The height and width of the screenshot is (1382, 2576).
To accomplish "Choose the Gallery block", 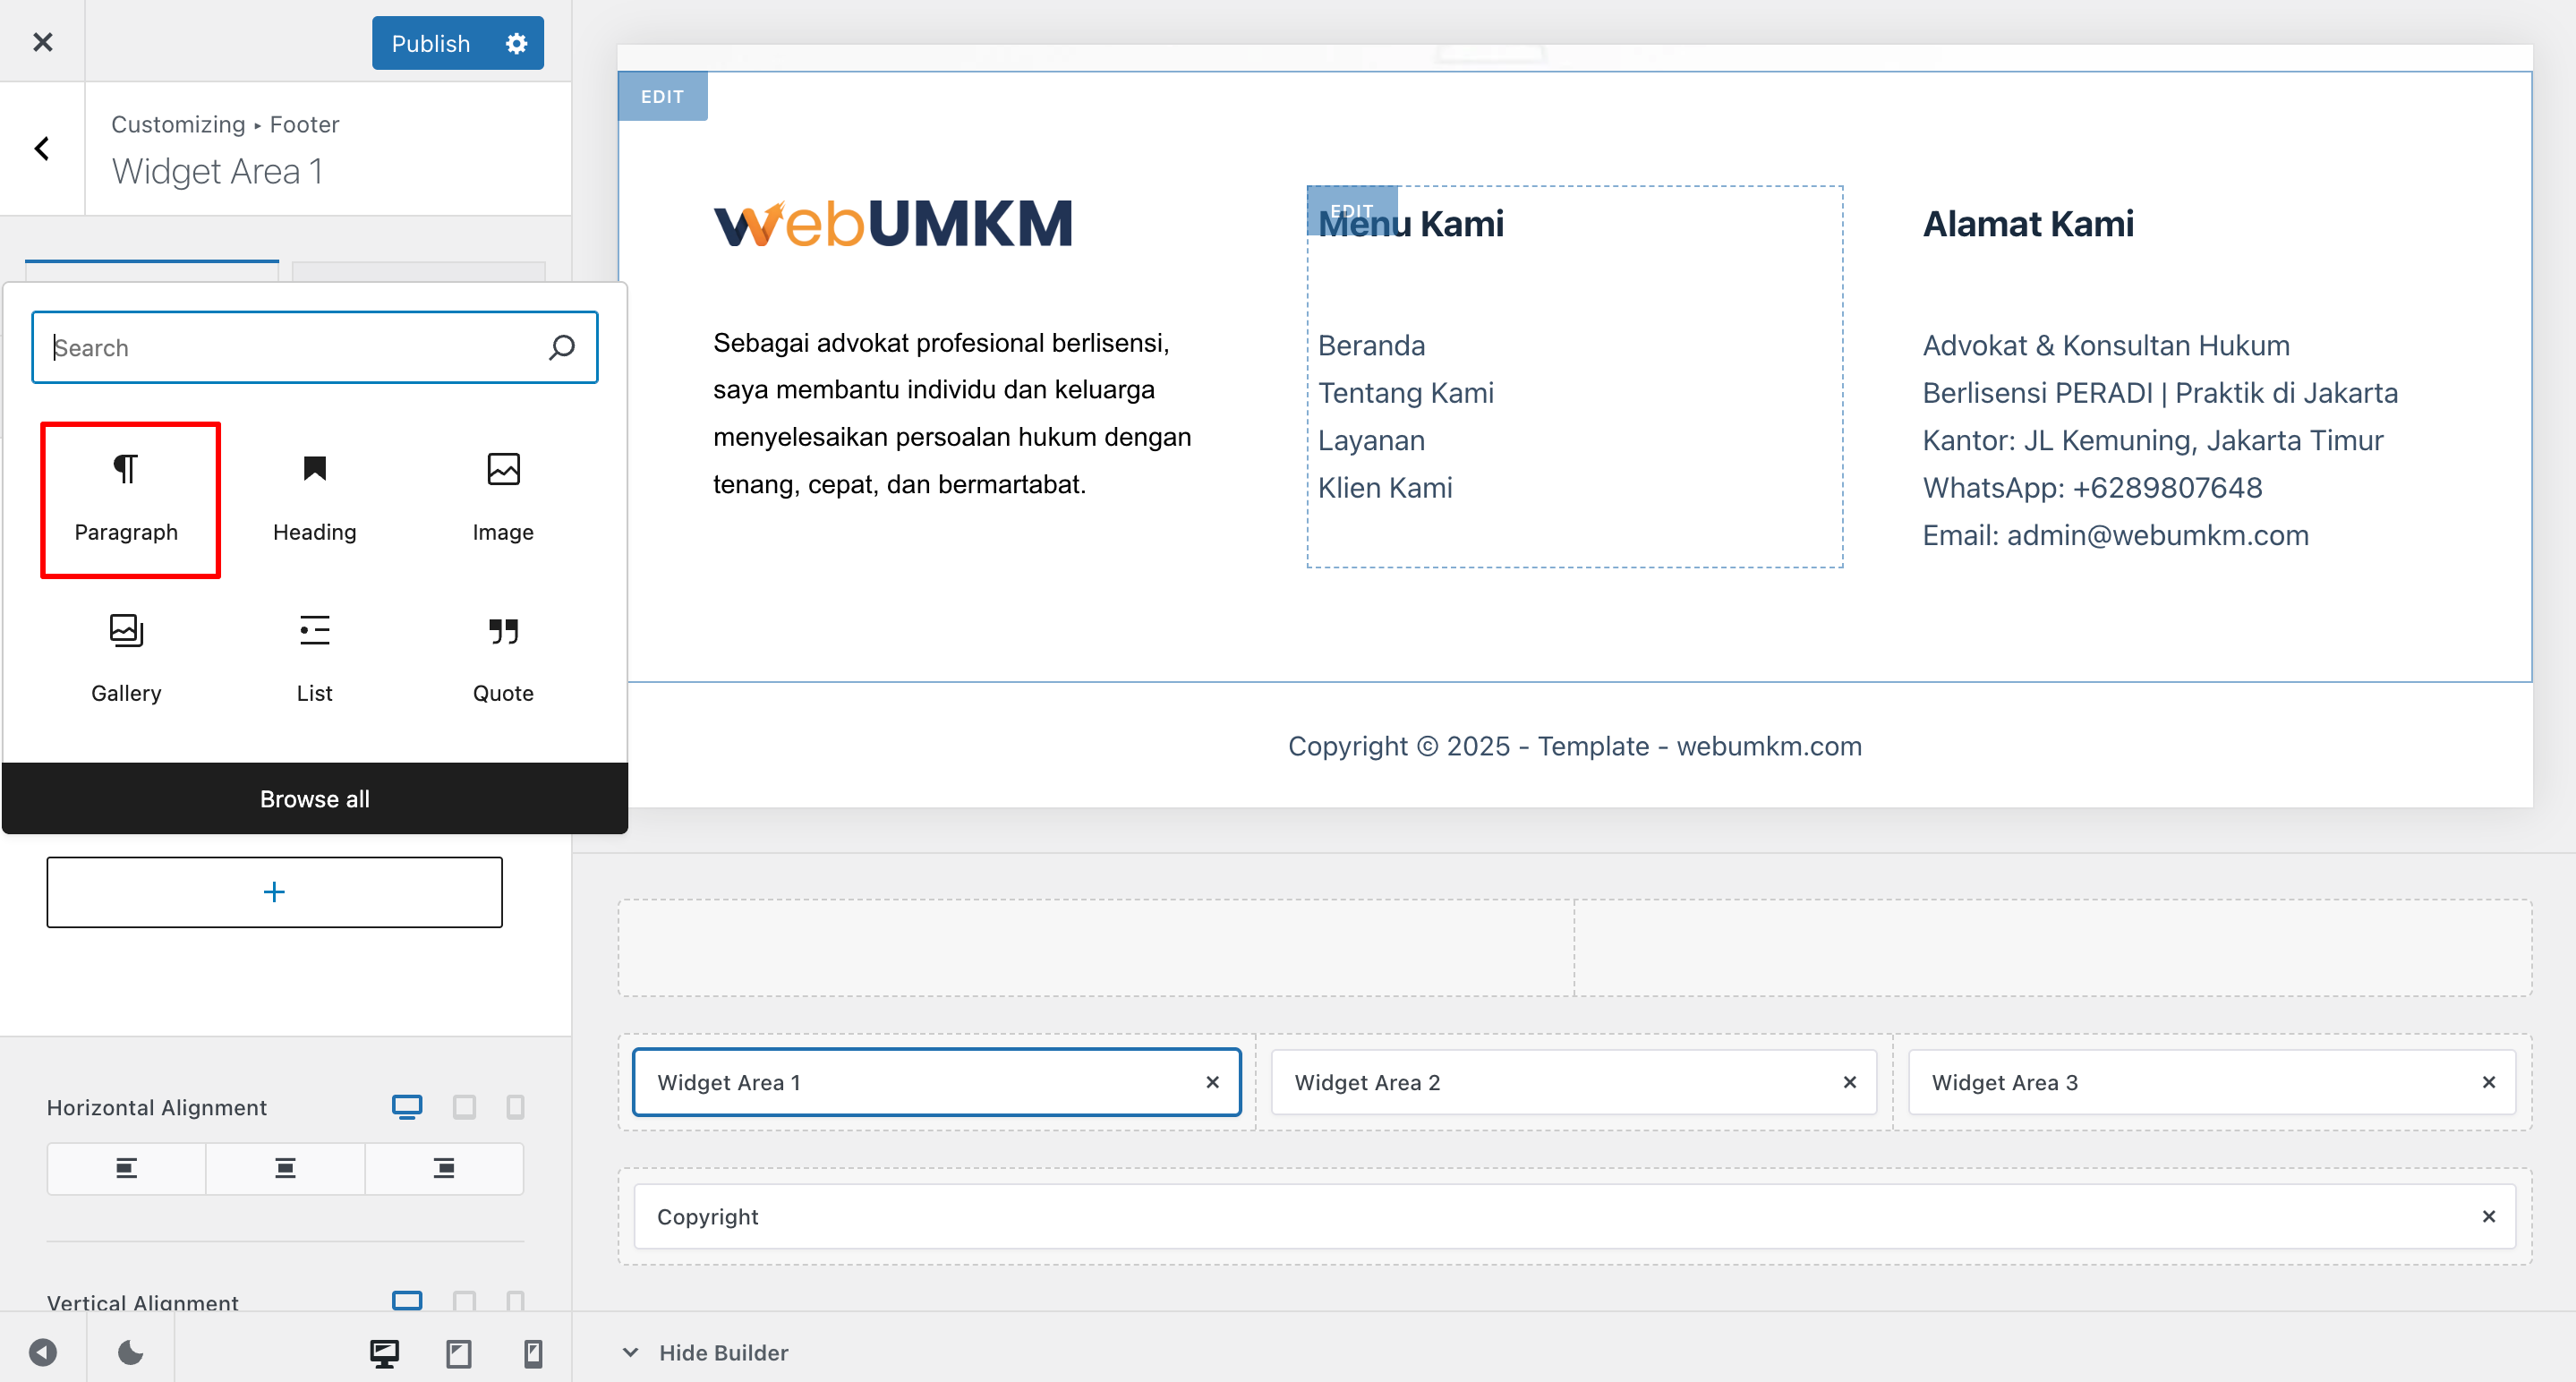I will click(x=126, y=658).
